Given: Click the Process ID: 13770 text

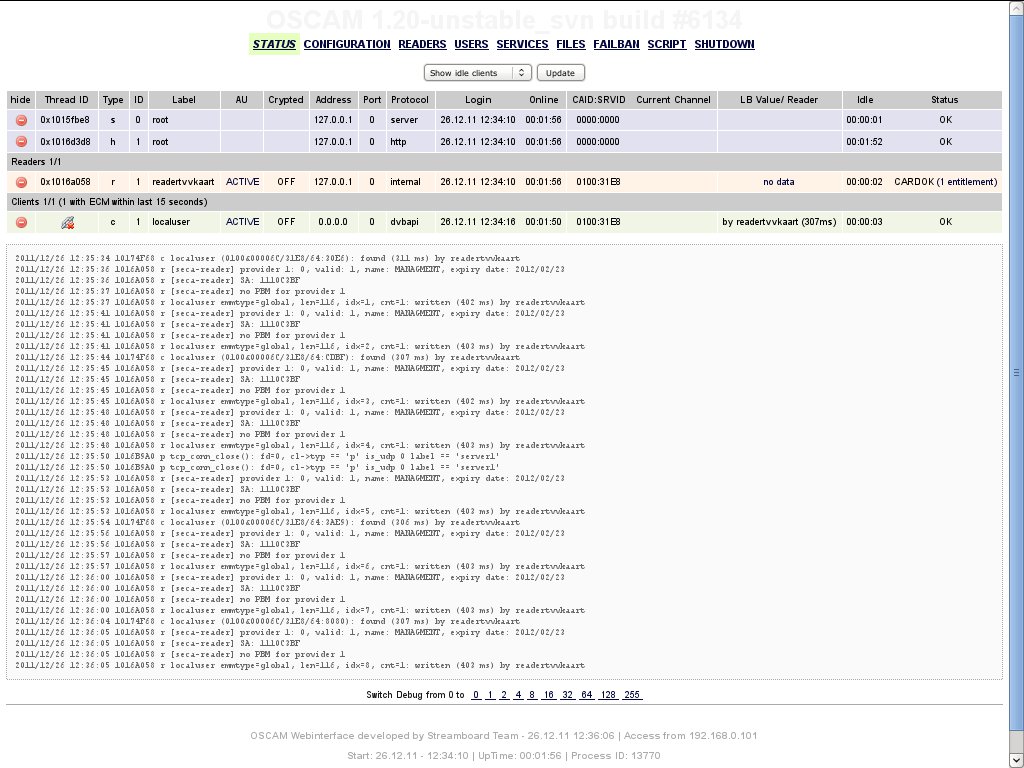Looking at the screenshot, I should (616, 756).
